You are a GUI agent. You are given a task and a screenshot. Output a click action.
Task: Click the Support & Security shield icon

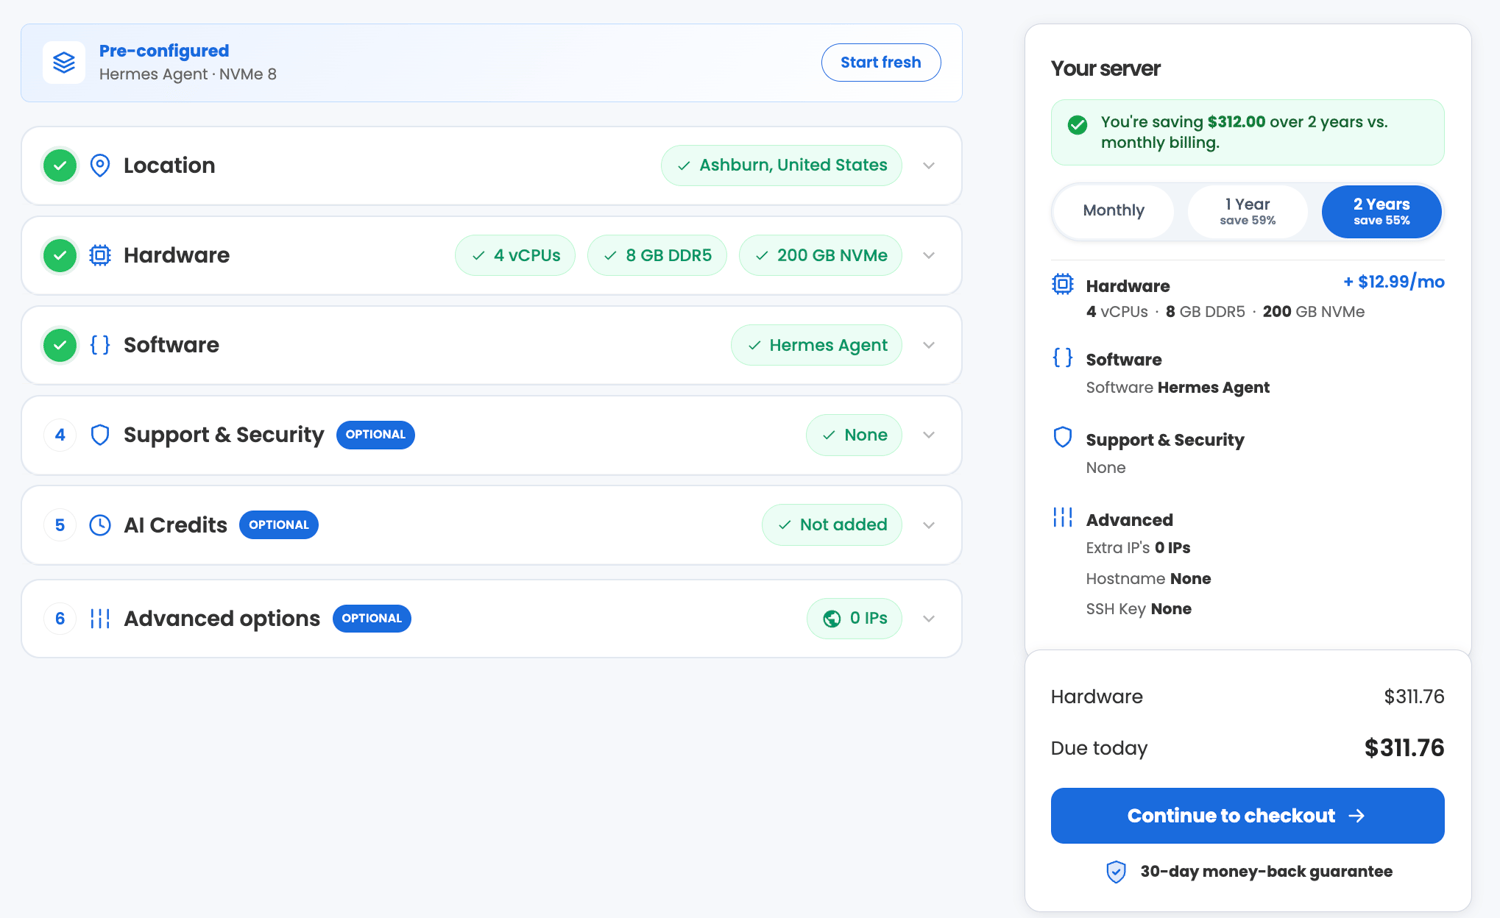[100, 435]
